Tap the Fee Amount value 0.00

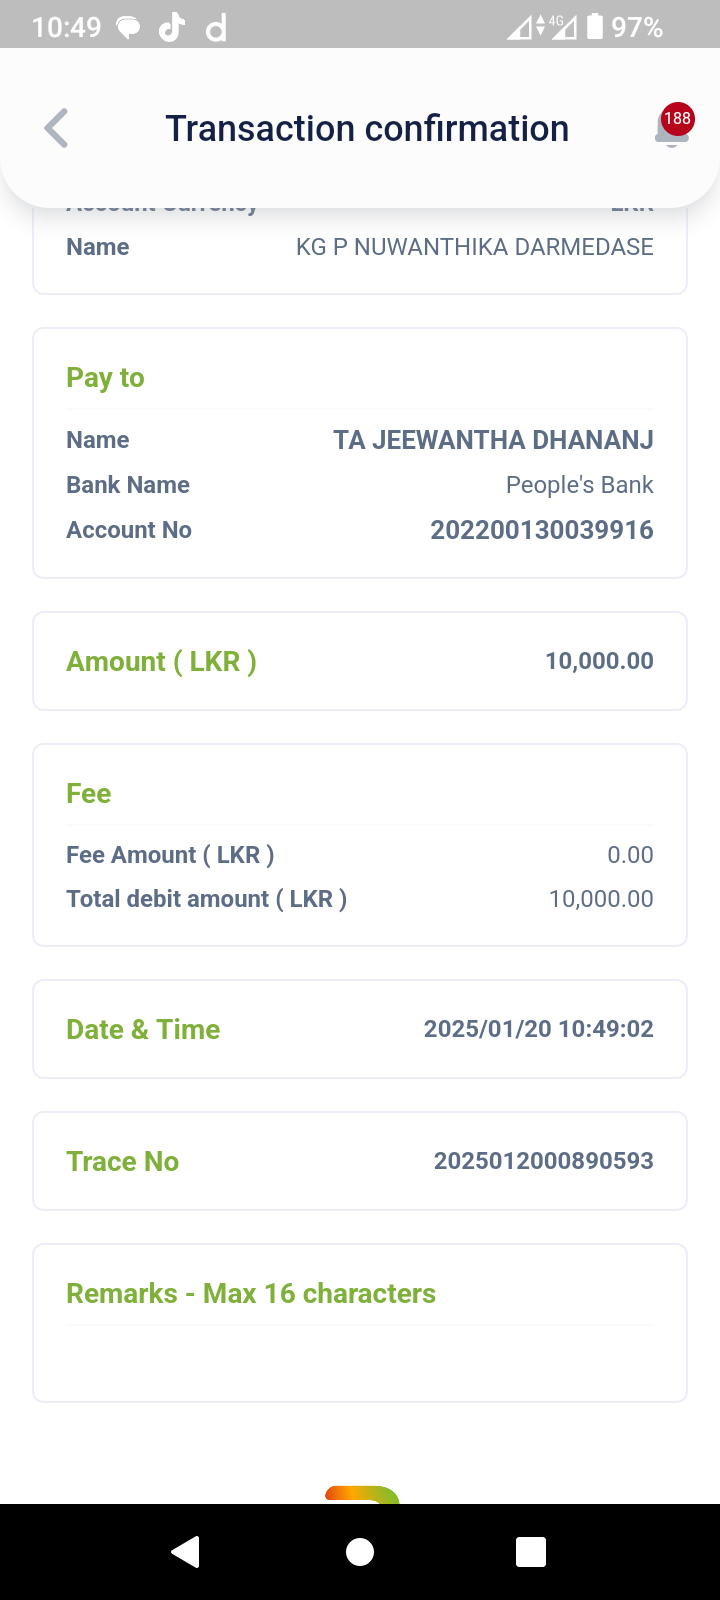tap(630, 855)
